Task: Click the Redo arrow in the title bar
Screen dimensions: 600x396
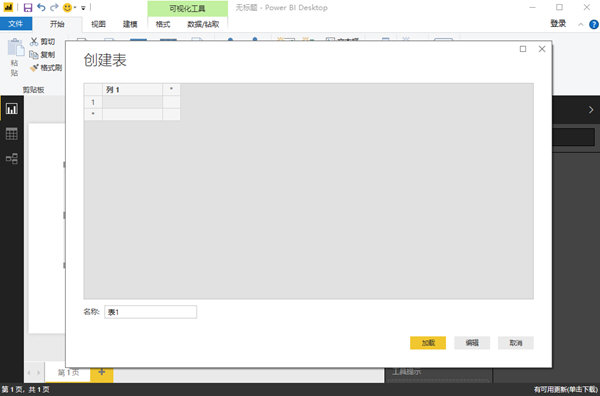Action: (54, 7)
